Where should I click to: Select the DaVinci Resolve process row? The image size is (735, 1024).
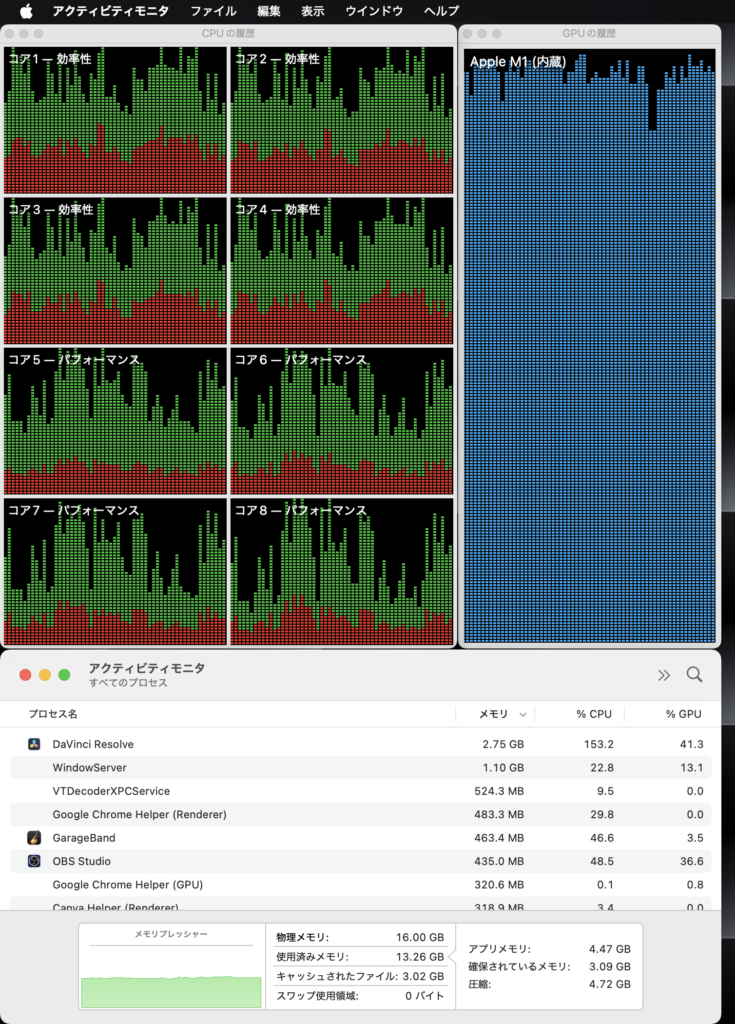360,744
